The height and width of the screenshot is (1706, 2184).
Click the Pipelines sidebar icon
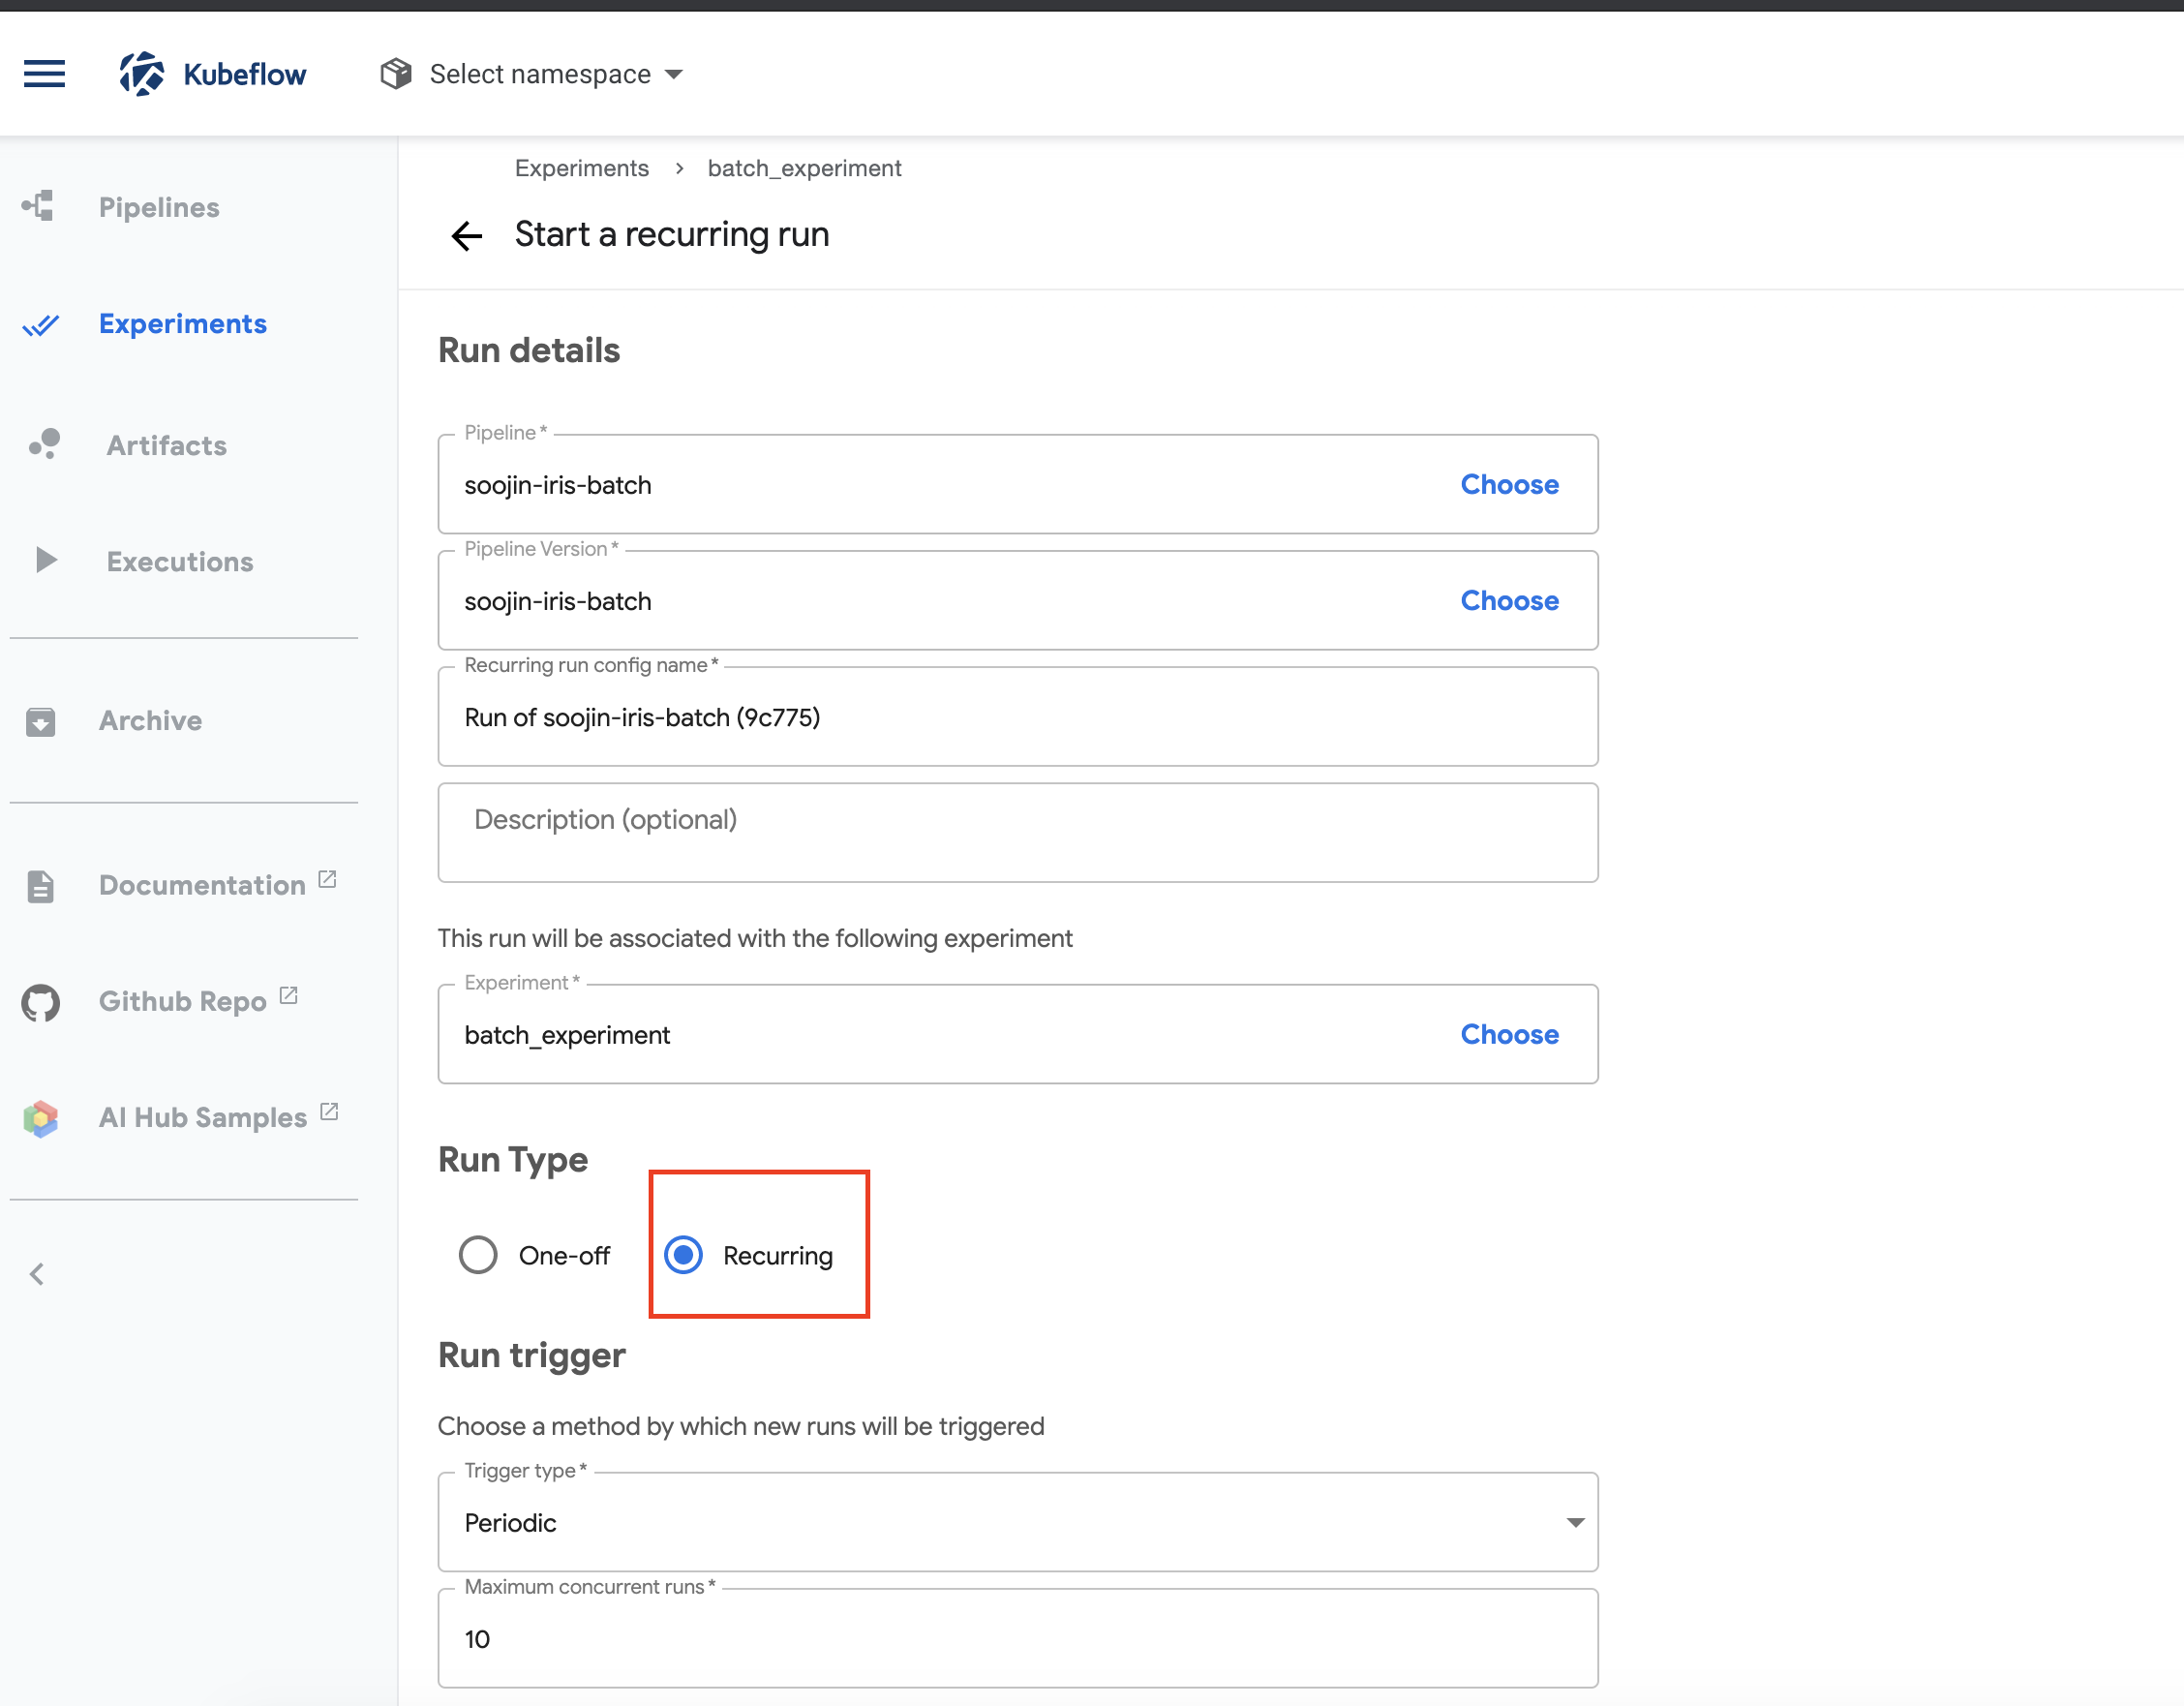click(x=39, y=206)
